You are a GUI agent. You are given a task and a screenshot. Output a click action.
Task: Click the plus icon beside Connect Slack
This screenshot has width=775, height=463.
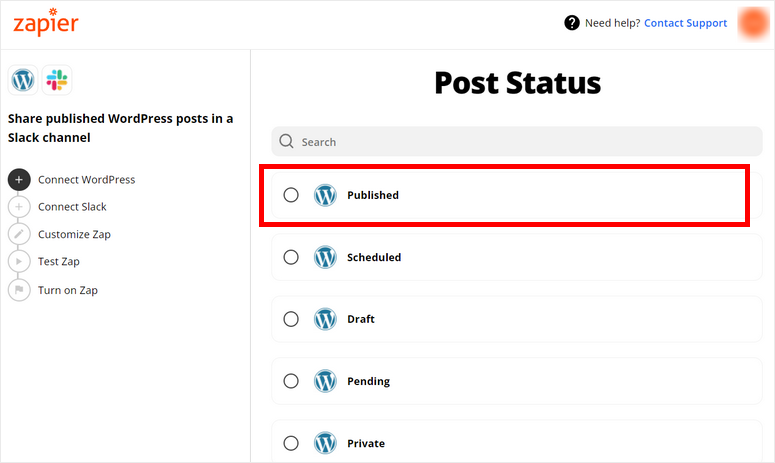click(19, 207)
